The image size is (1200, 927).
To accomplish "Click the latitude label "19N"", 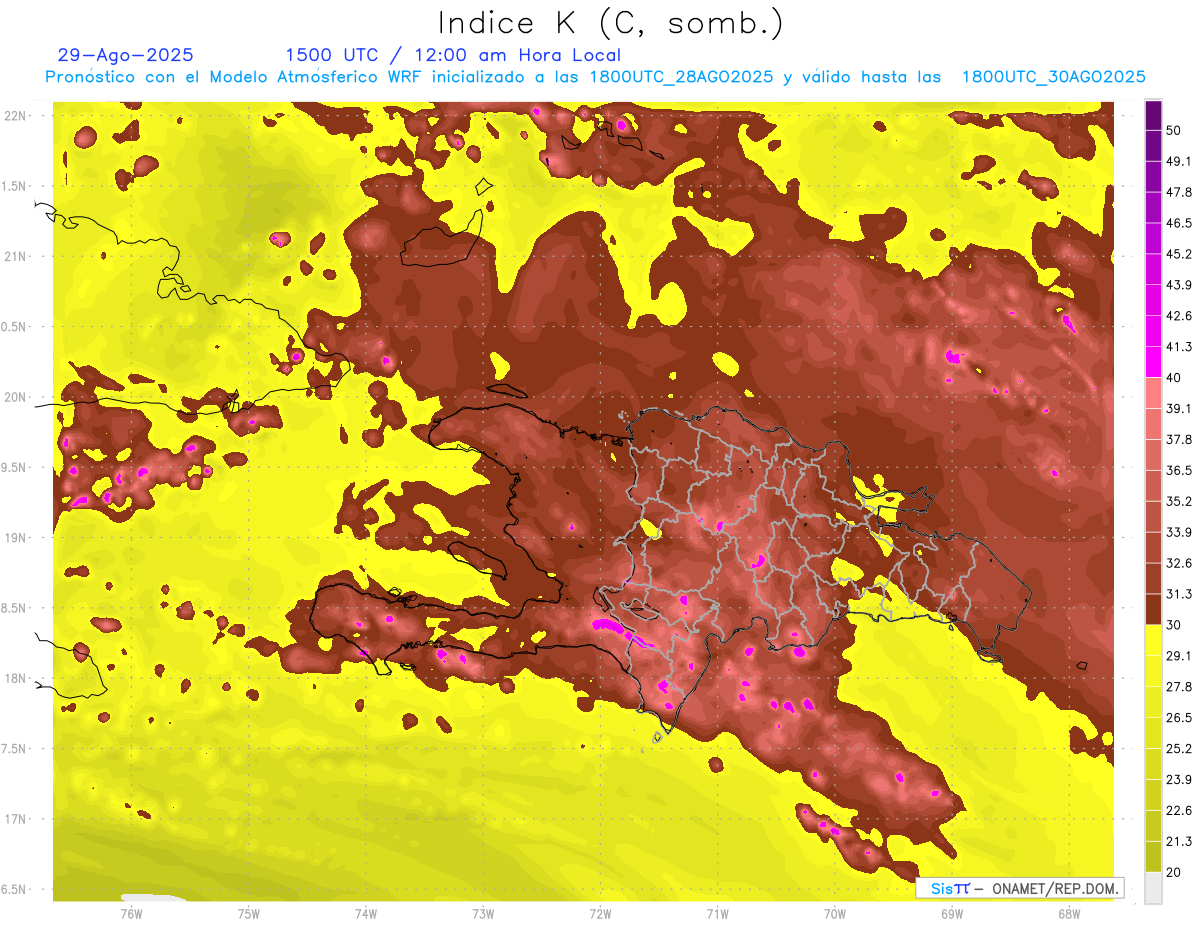I will click(16, 538).
